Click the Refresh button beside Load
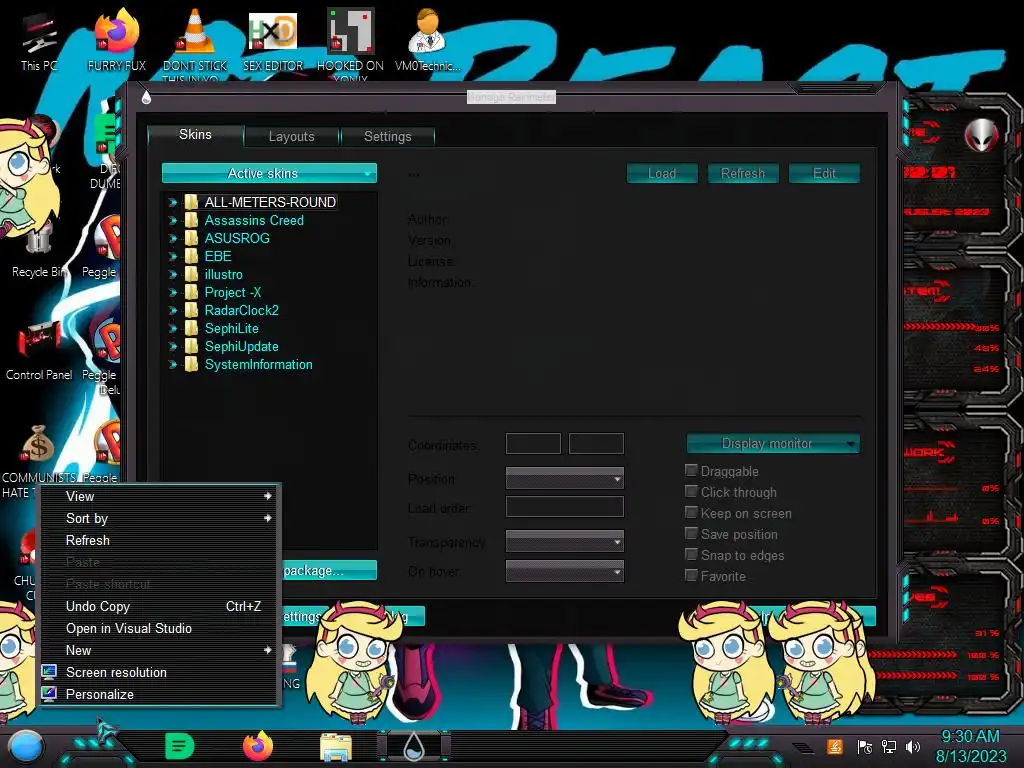 743,173
